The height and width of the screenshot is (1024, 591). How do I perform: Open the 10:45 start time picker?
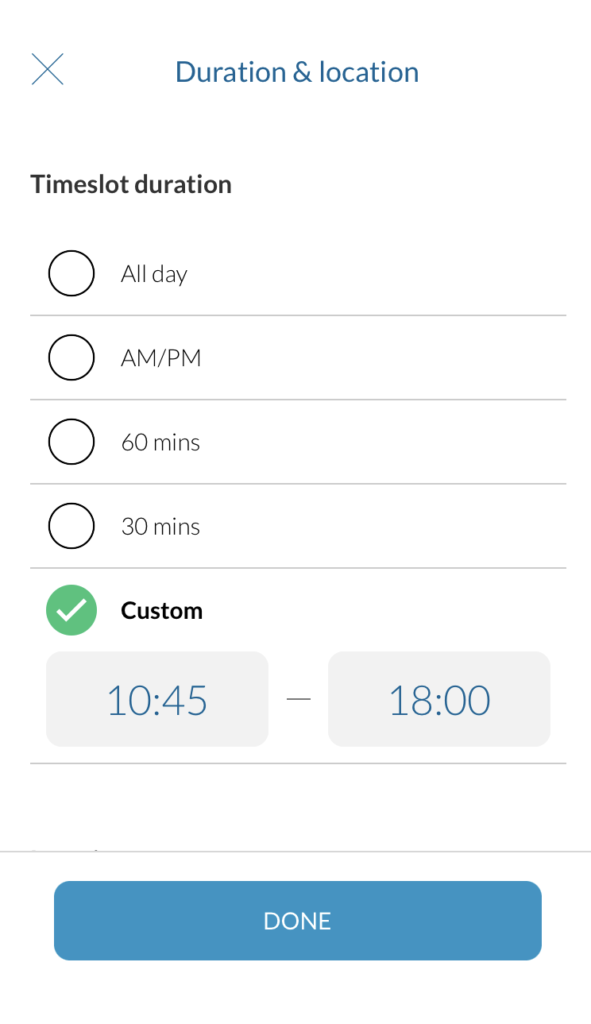point(157,699)
